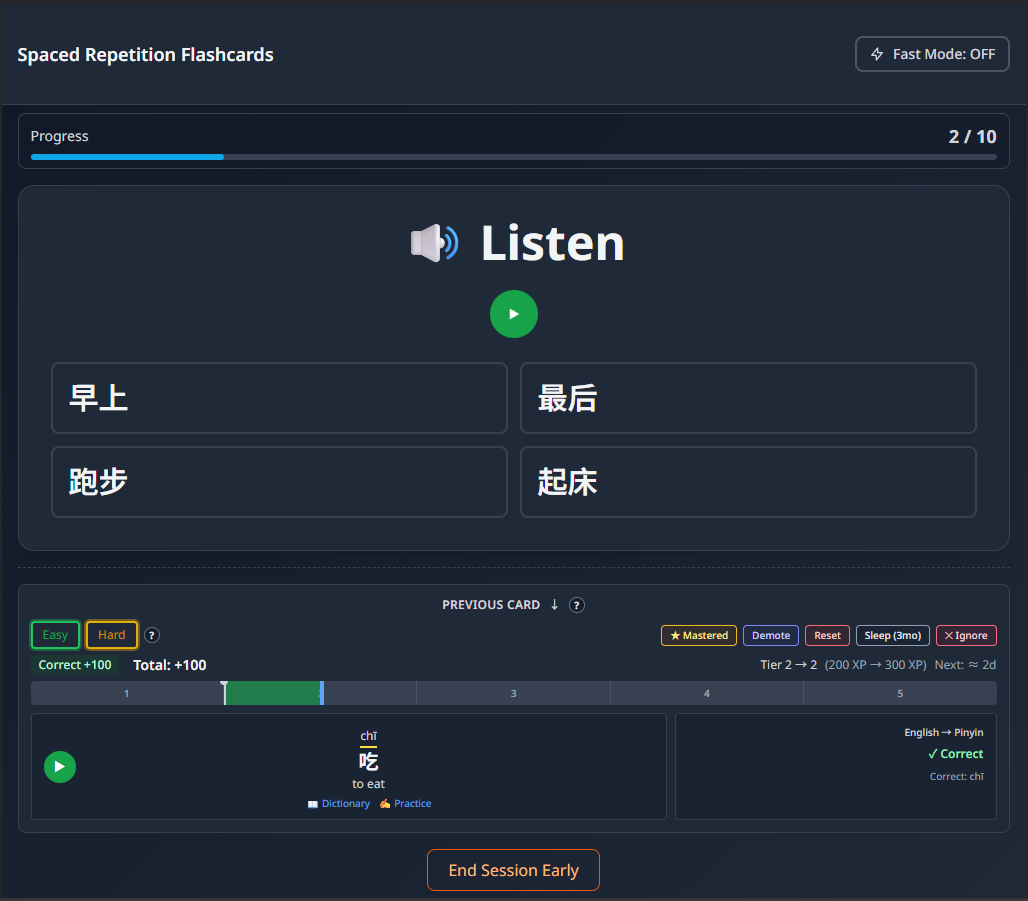Click End Session Early button
1028x901 pixels.
[x=513, y=870]
